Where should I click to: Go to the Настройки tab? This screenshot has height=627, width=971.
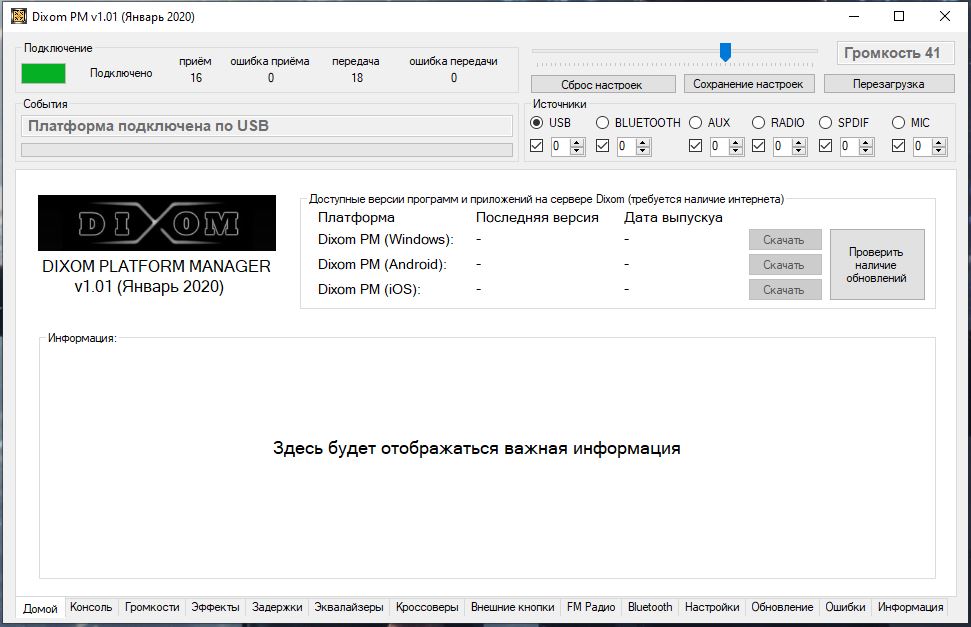click(x=712, y=607)
